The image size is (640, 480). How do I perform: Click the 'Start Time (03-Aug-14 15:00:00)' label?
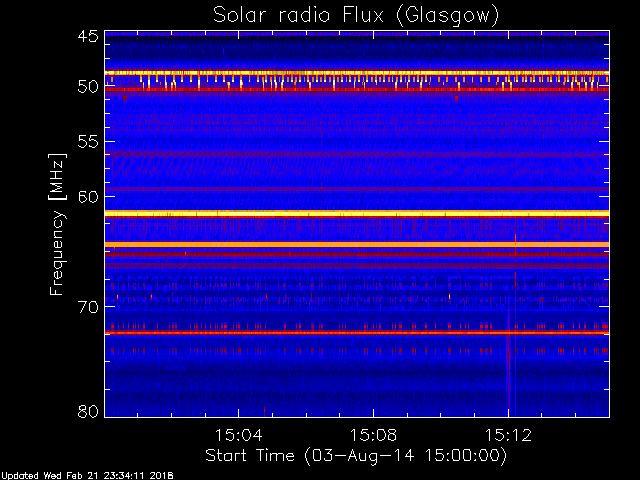(x=356, y=456)
